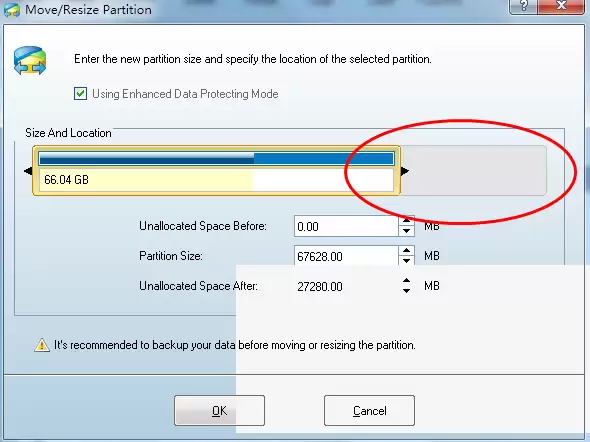This screenshot has width=590, height=442.
Task: Click the Size And Location group label
Action: (68, 133)
